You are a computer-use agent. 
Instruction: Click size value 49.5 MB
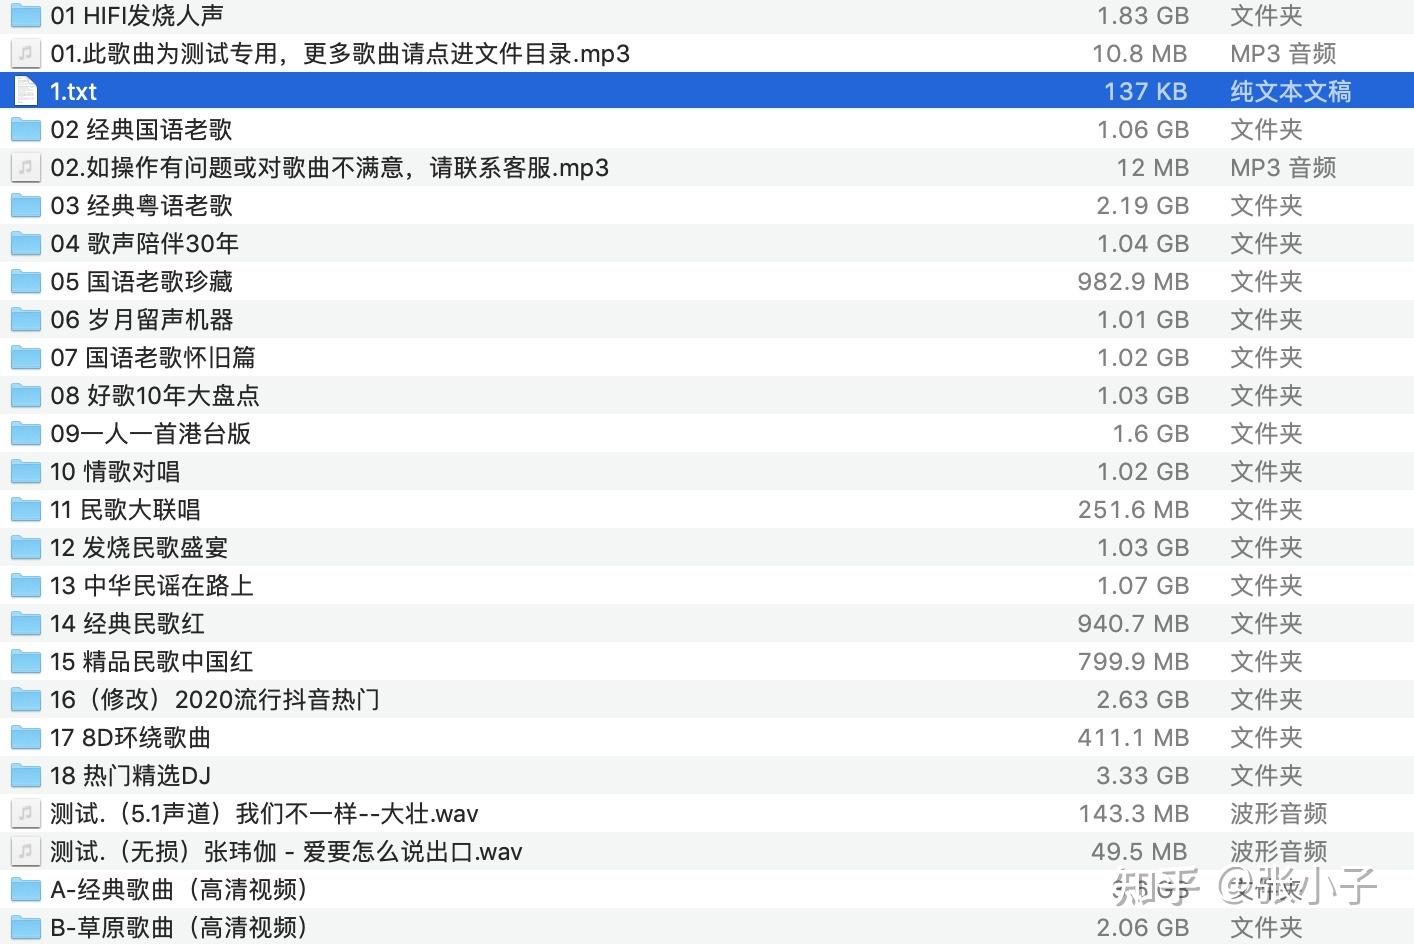[1140, 852]
